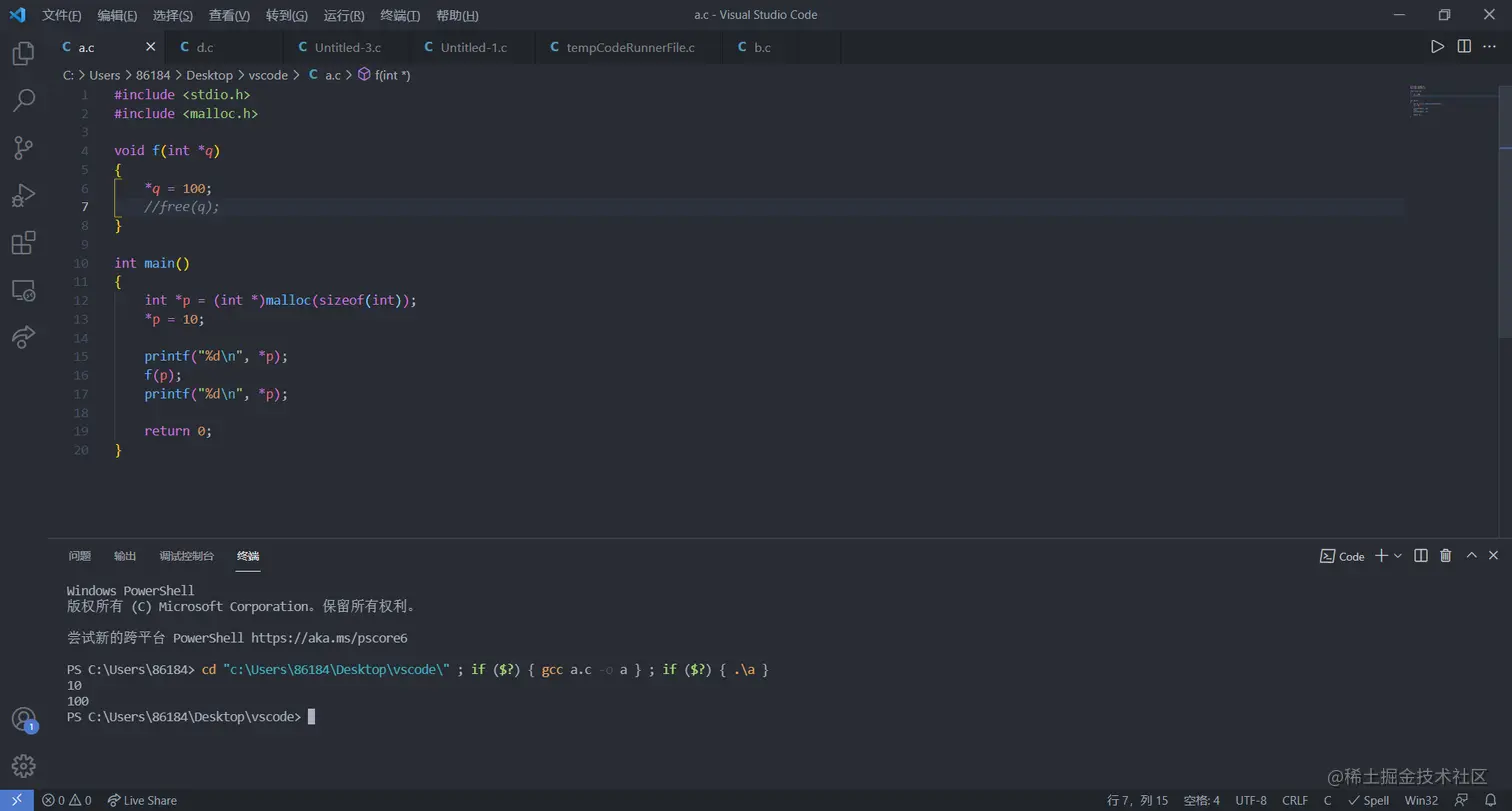Select language mode C in status bar
The image size is (1512, 811).
click(x=1327, y=800)
